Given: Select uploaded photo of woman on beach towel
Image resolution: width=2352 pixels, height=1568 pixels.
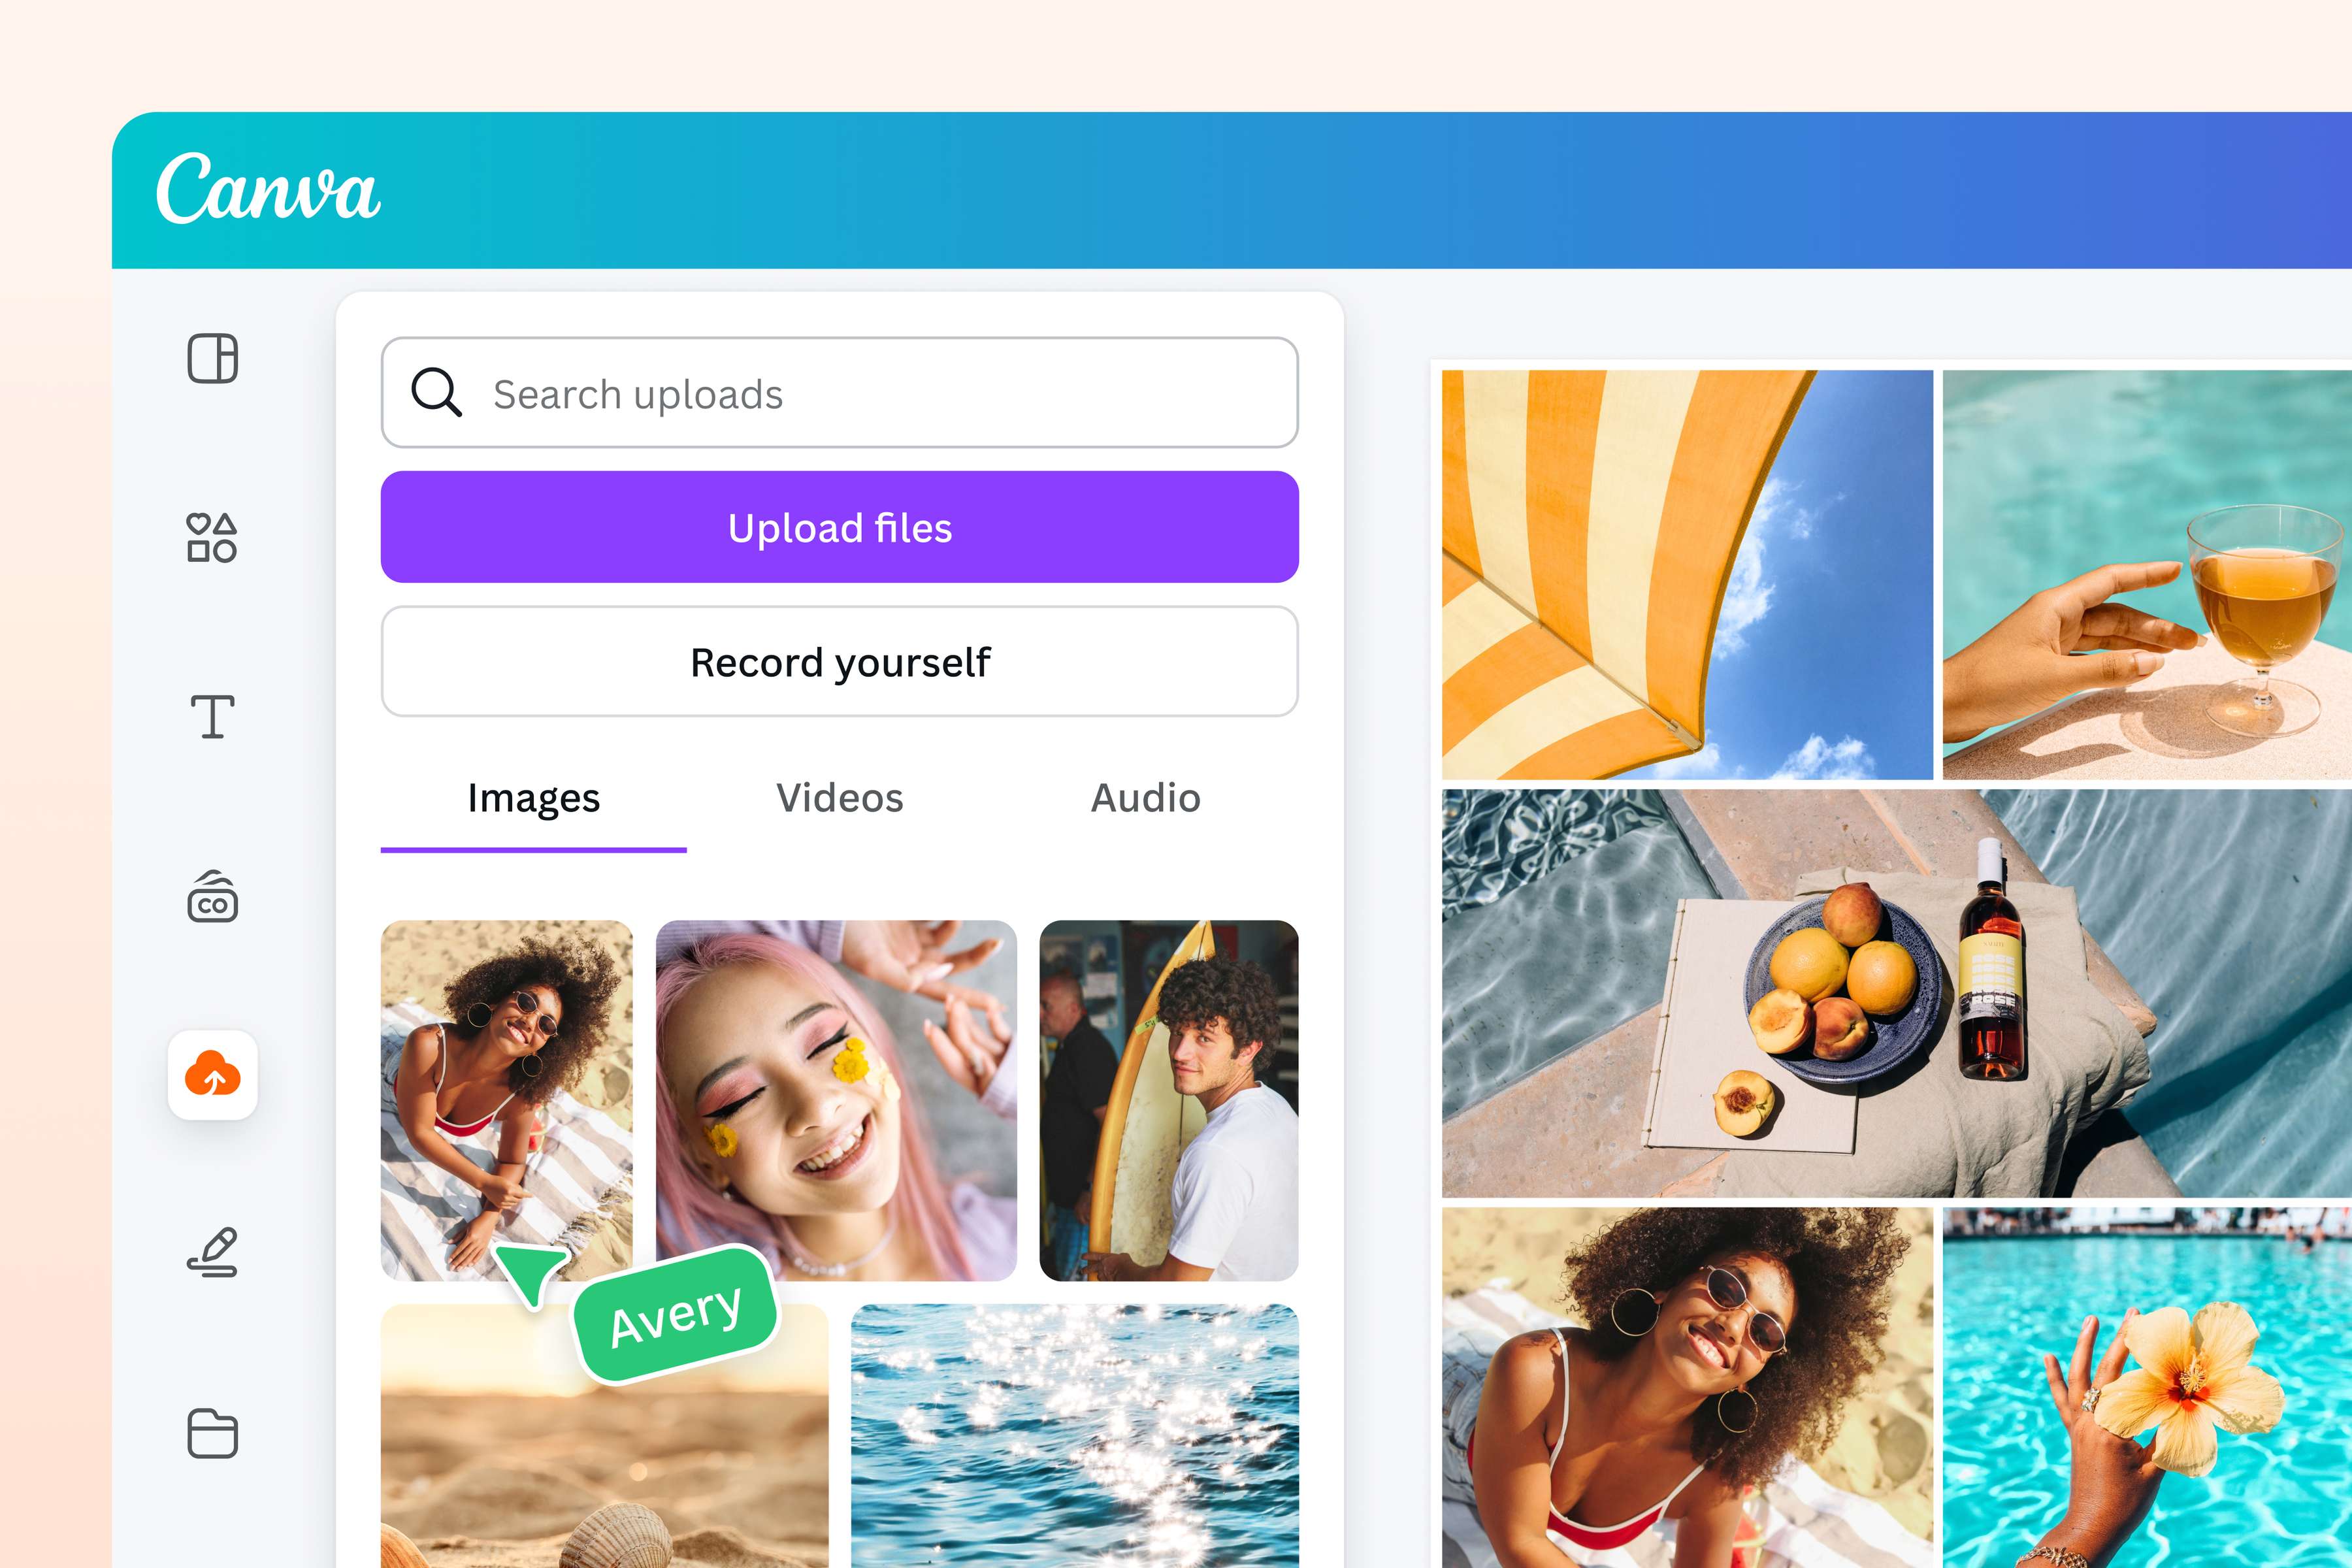Looking at the screenshot, I should (x=506, y=1100).
